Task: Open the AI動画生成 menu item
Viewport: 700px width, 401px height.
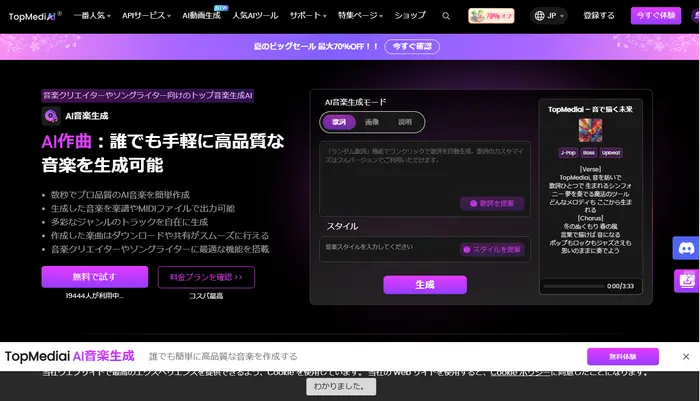Action: 201,16
